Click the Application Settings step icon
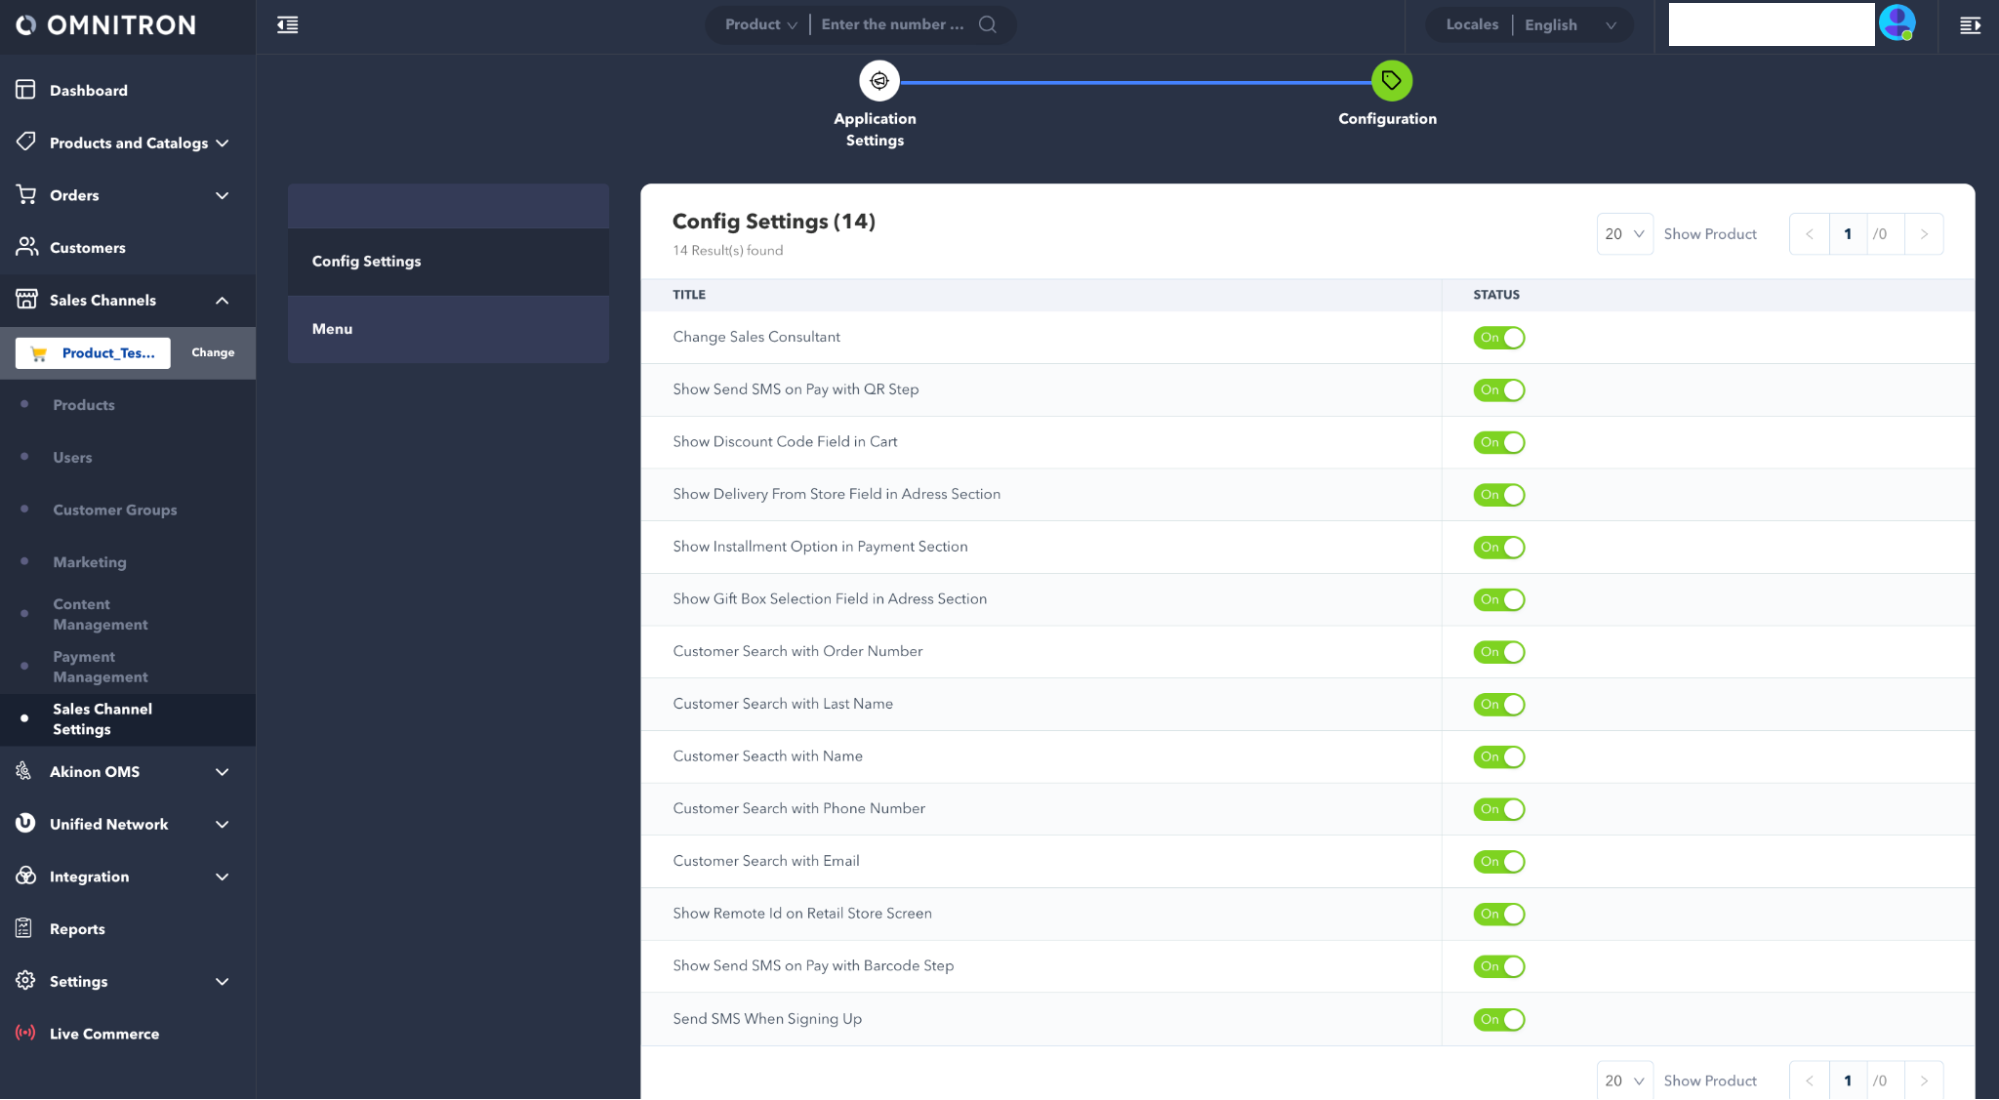 [x=879, y=81]
